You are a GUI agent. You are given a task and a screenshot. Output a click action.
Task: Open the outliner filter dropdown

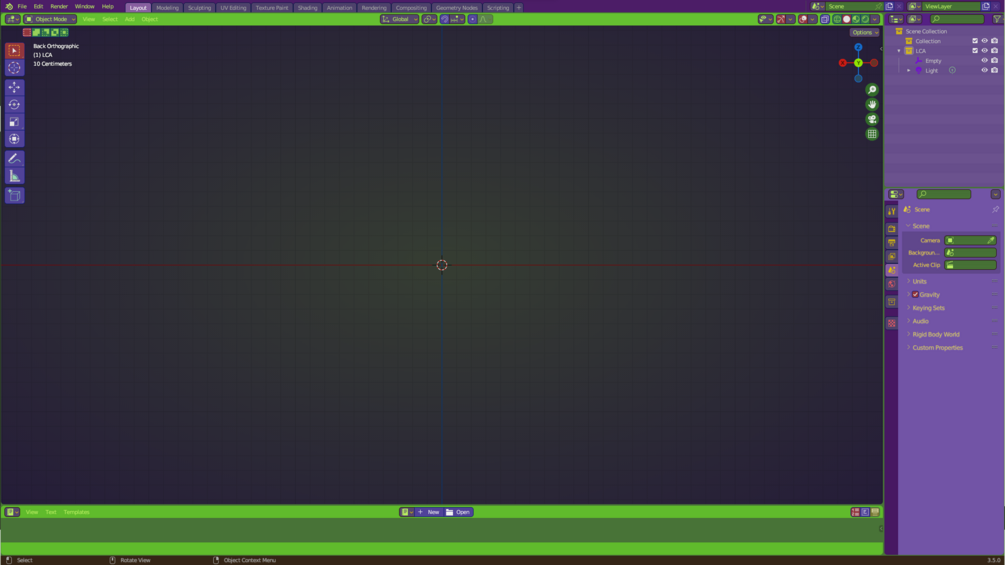click(997, 19)
